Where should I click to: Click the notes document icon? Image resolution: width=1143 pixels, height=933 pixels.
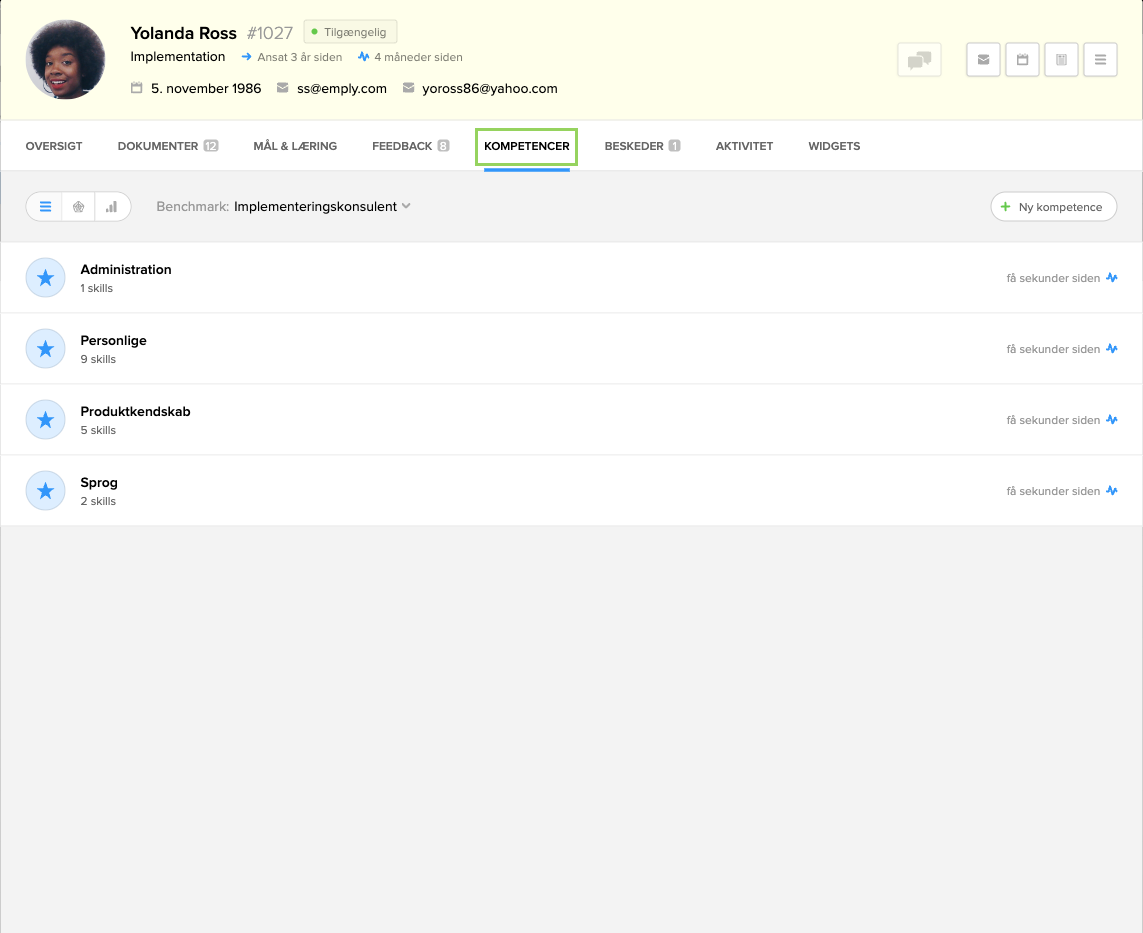1061,59
